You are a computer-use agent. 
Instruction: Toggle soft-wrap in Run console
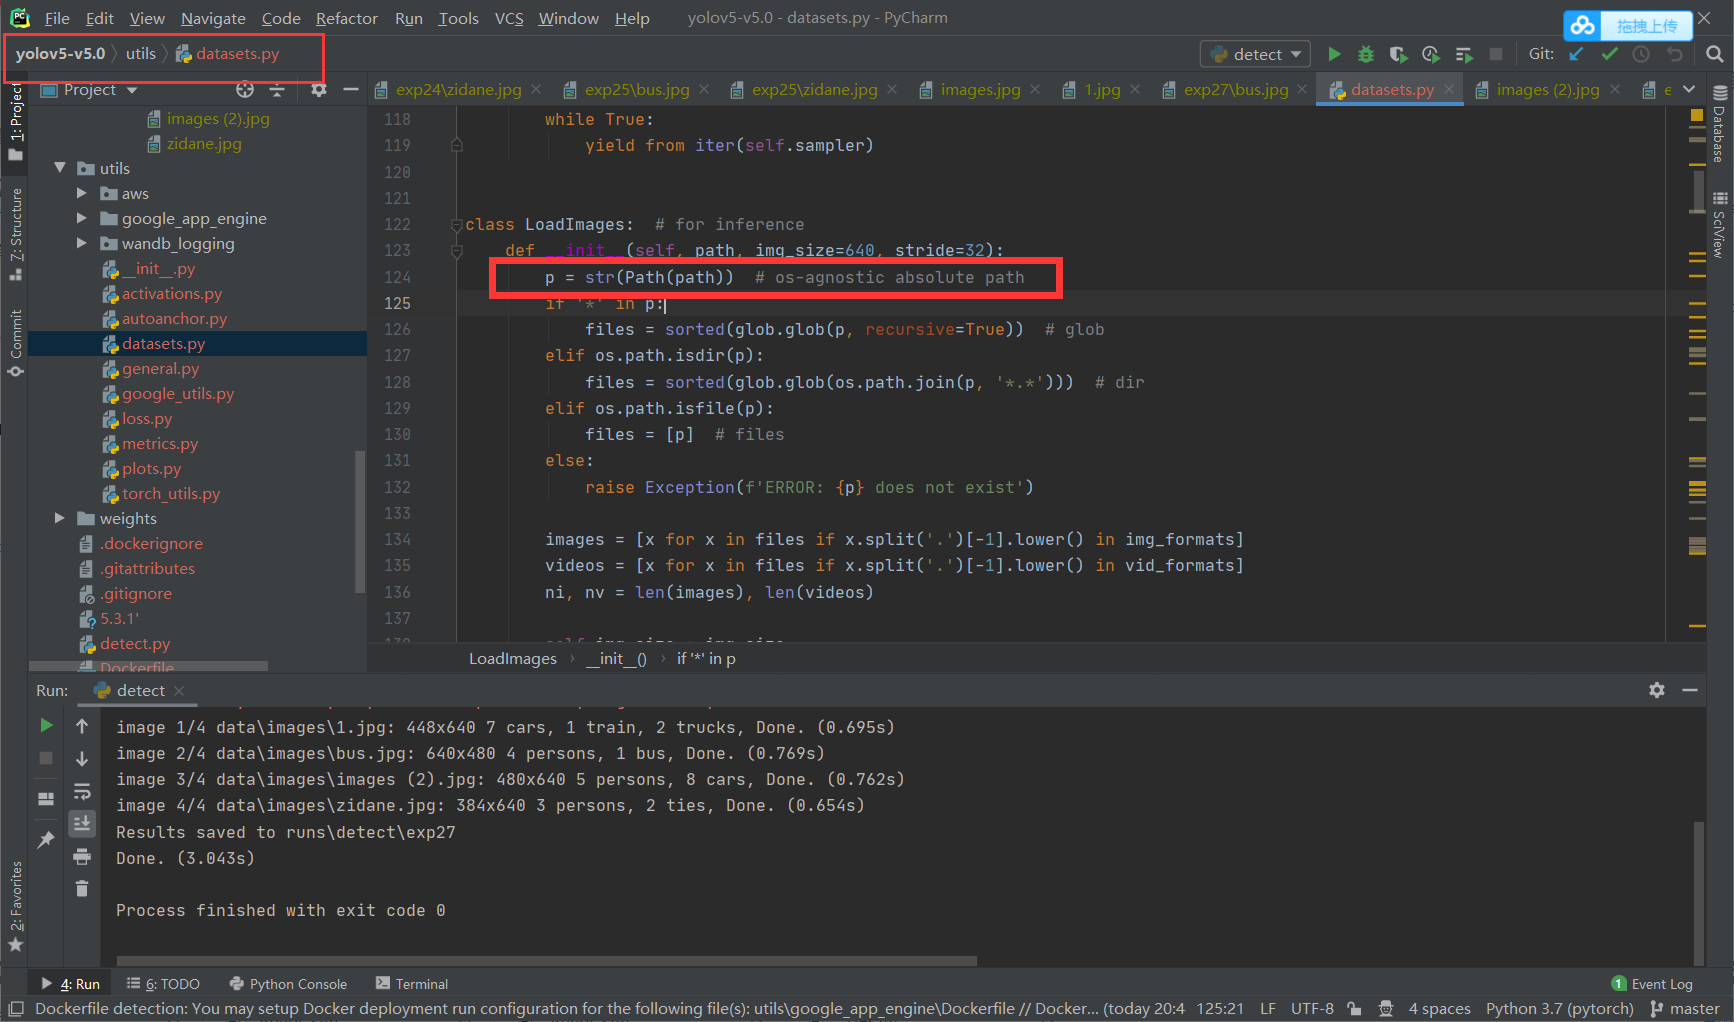click(82, 792)
